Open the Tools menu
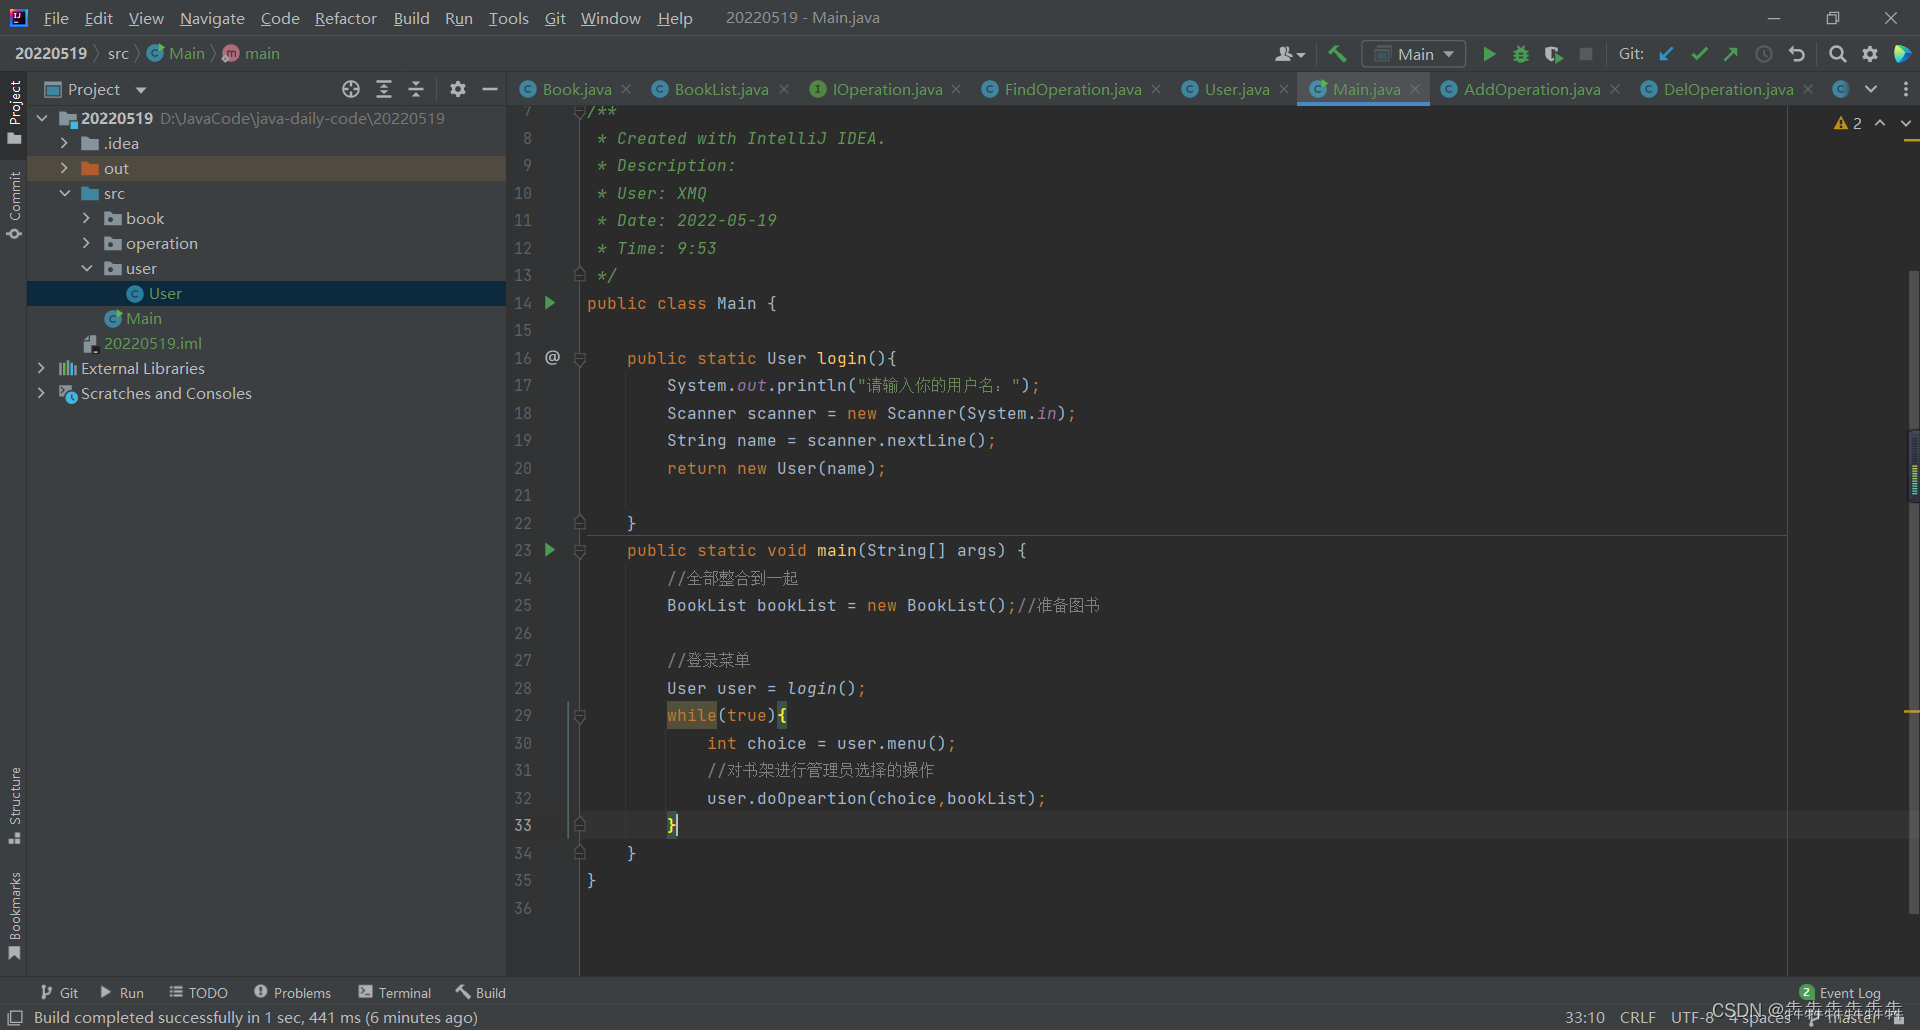Screen dimensions: 1920x1030 pos(508,18)
